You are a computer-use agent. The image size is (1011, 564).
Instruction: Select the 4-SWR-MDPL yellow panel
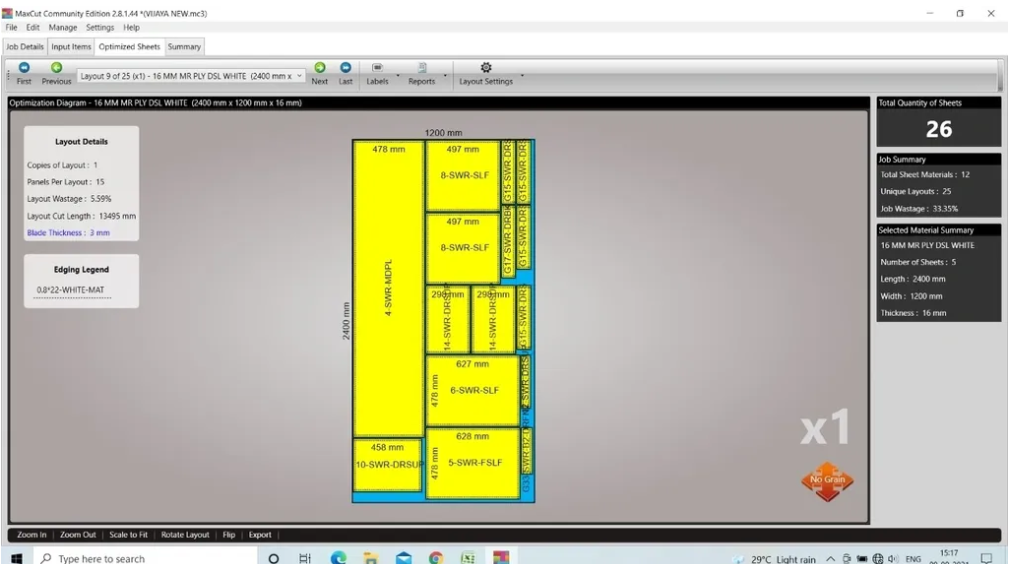click(x=388, y=288)
